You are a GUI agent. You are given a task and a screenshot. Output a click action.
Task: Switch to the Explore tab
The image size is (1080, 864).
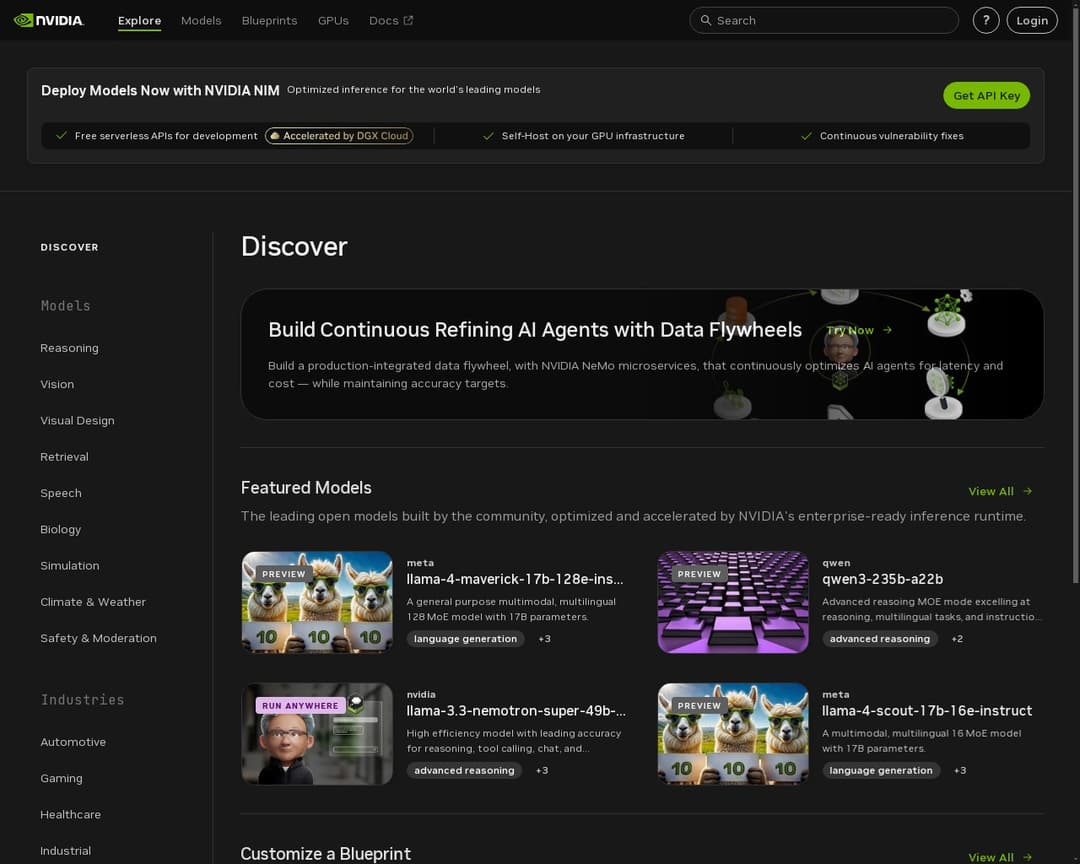click(139, 21)
